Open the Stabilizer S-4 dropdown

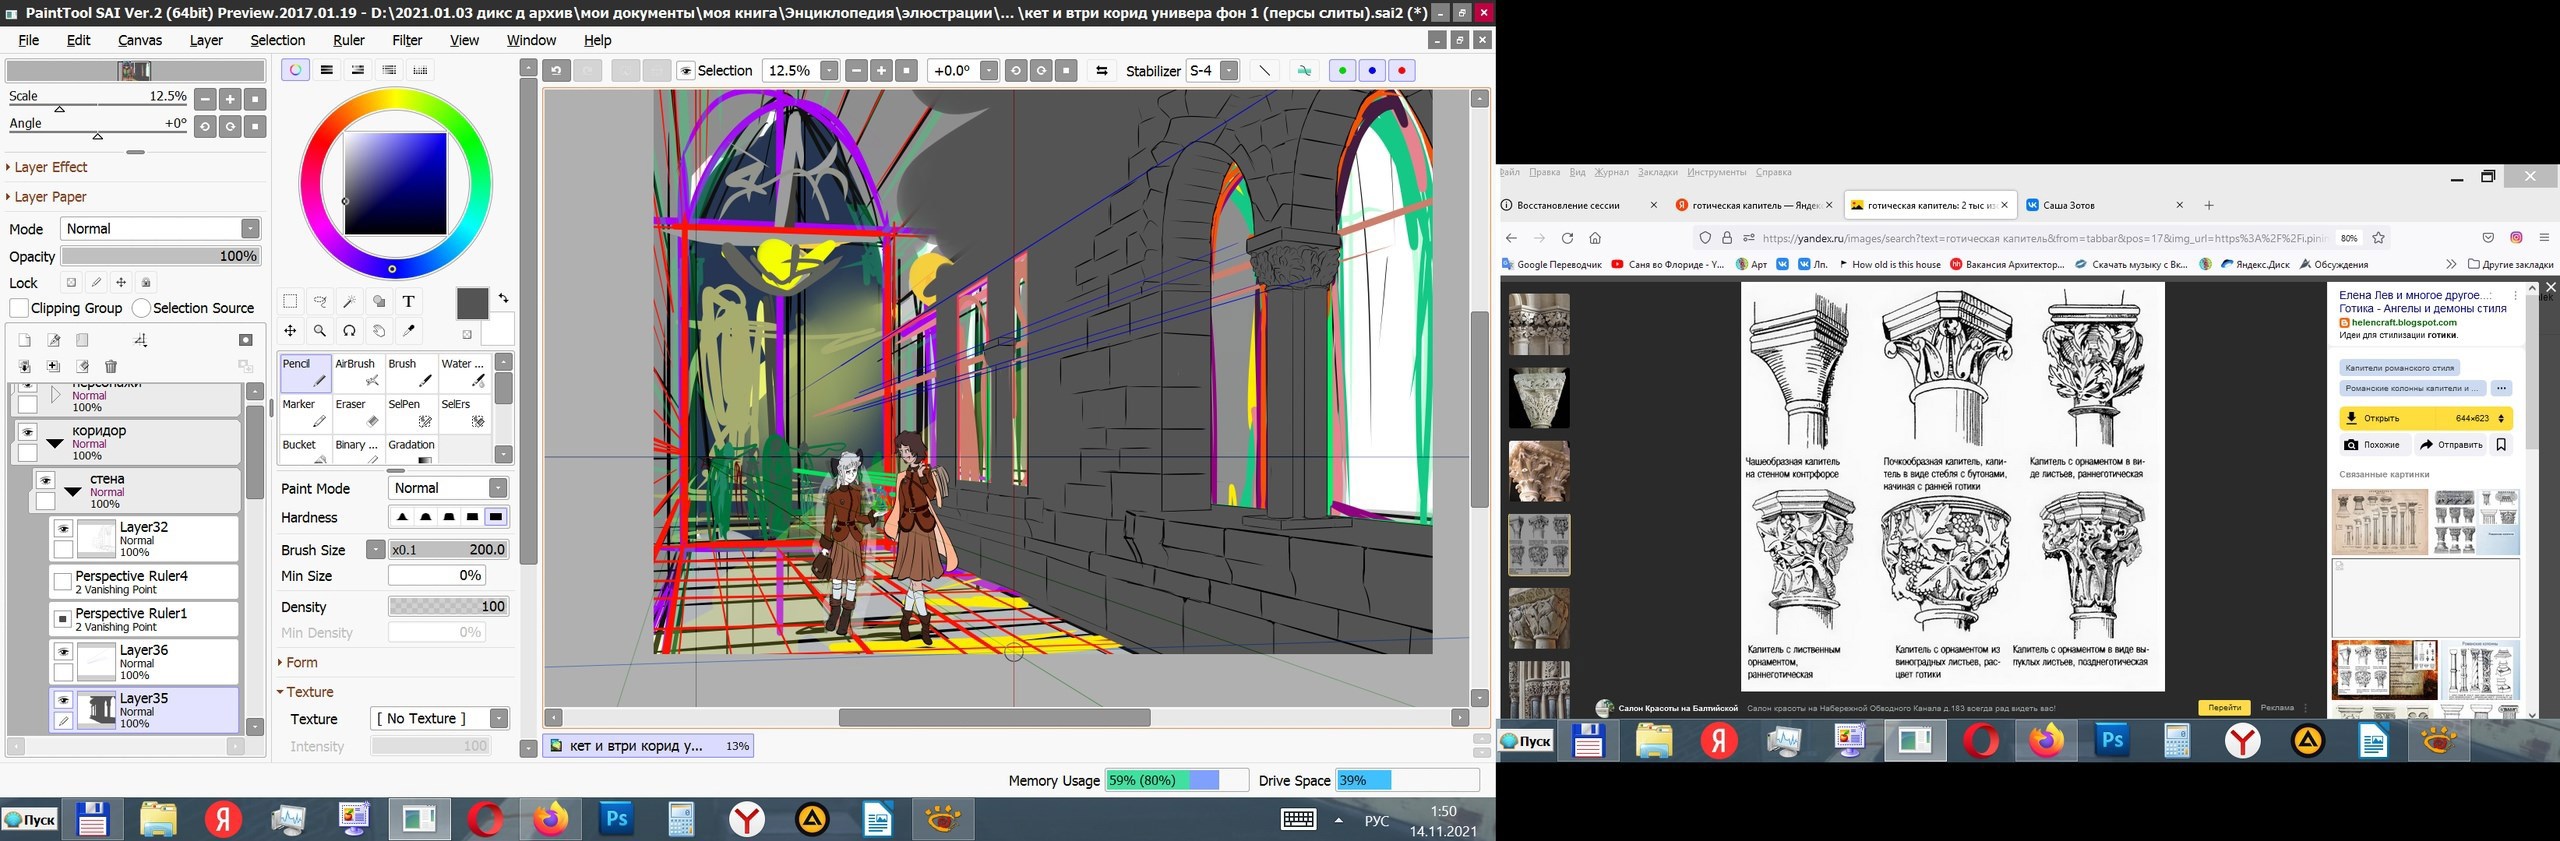point(1229,71)
